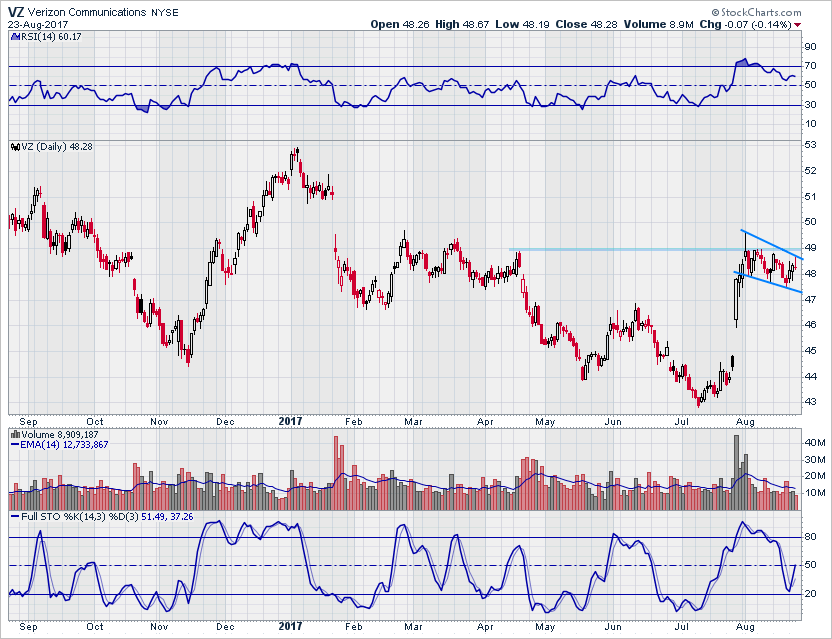Click the 46 price axis label
This screenshot has width=832, height=639.
[810, 325]
